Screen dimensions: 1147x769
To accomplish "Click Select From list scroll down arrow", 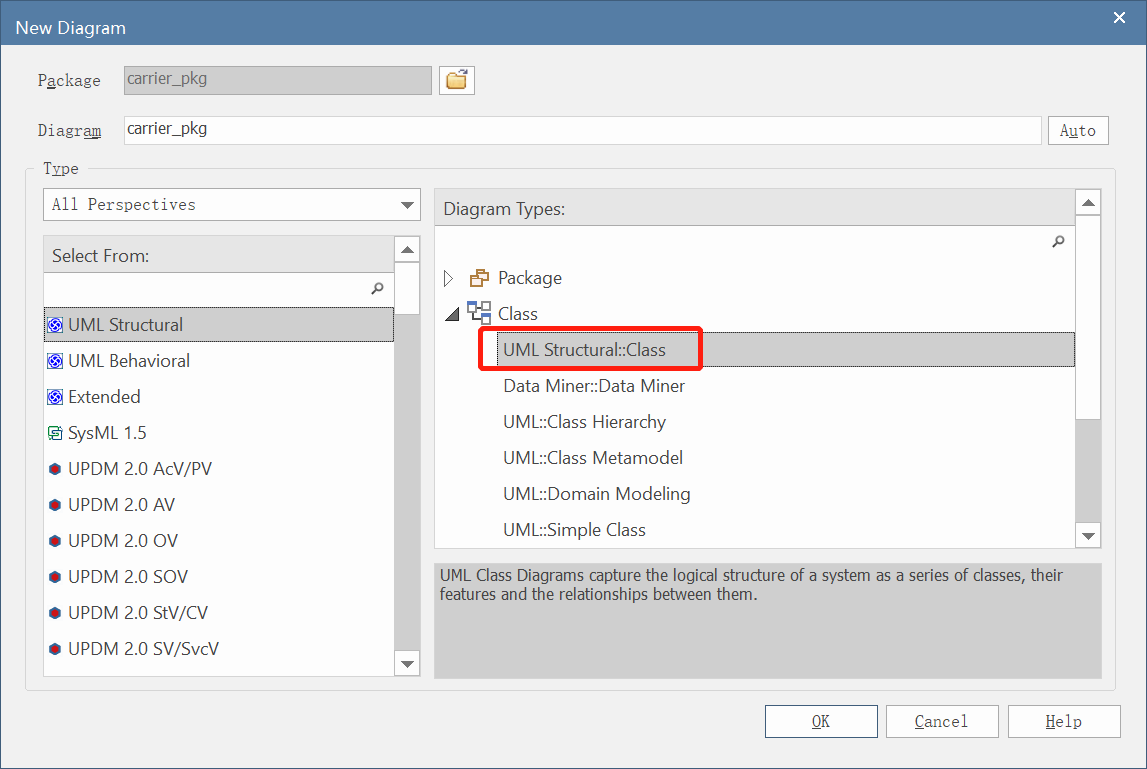I will click(407, 664).
